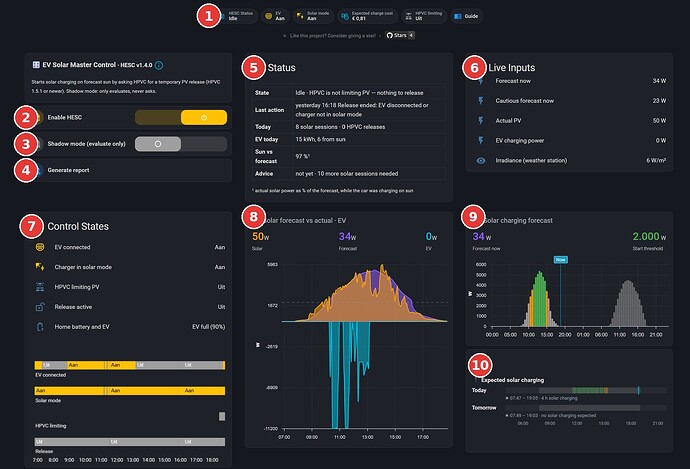Click the Tomorrow expected solar charging bar
This screenshot has height=469, width=690.
586,408
